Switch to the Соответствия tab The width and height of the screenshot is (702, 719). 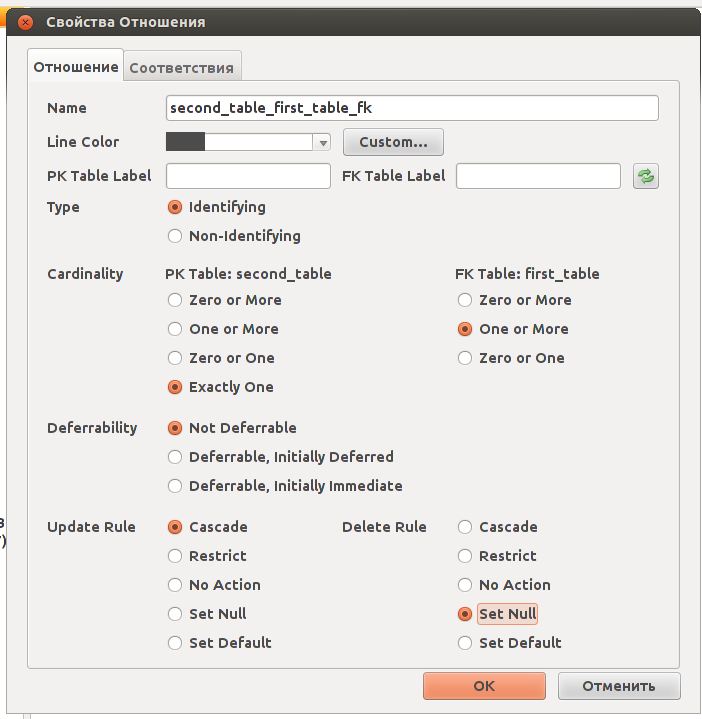182,68
